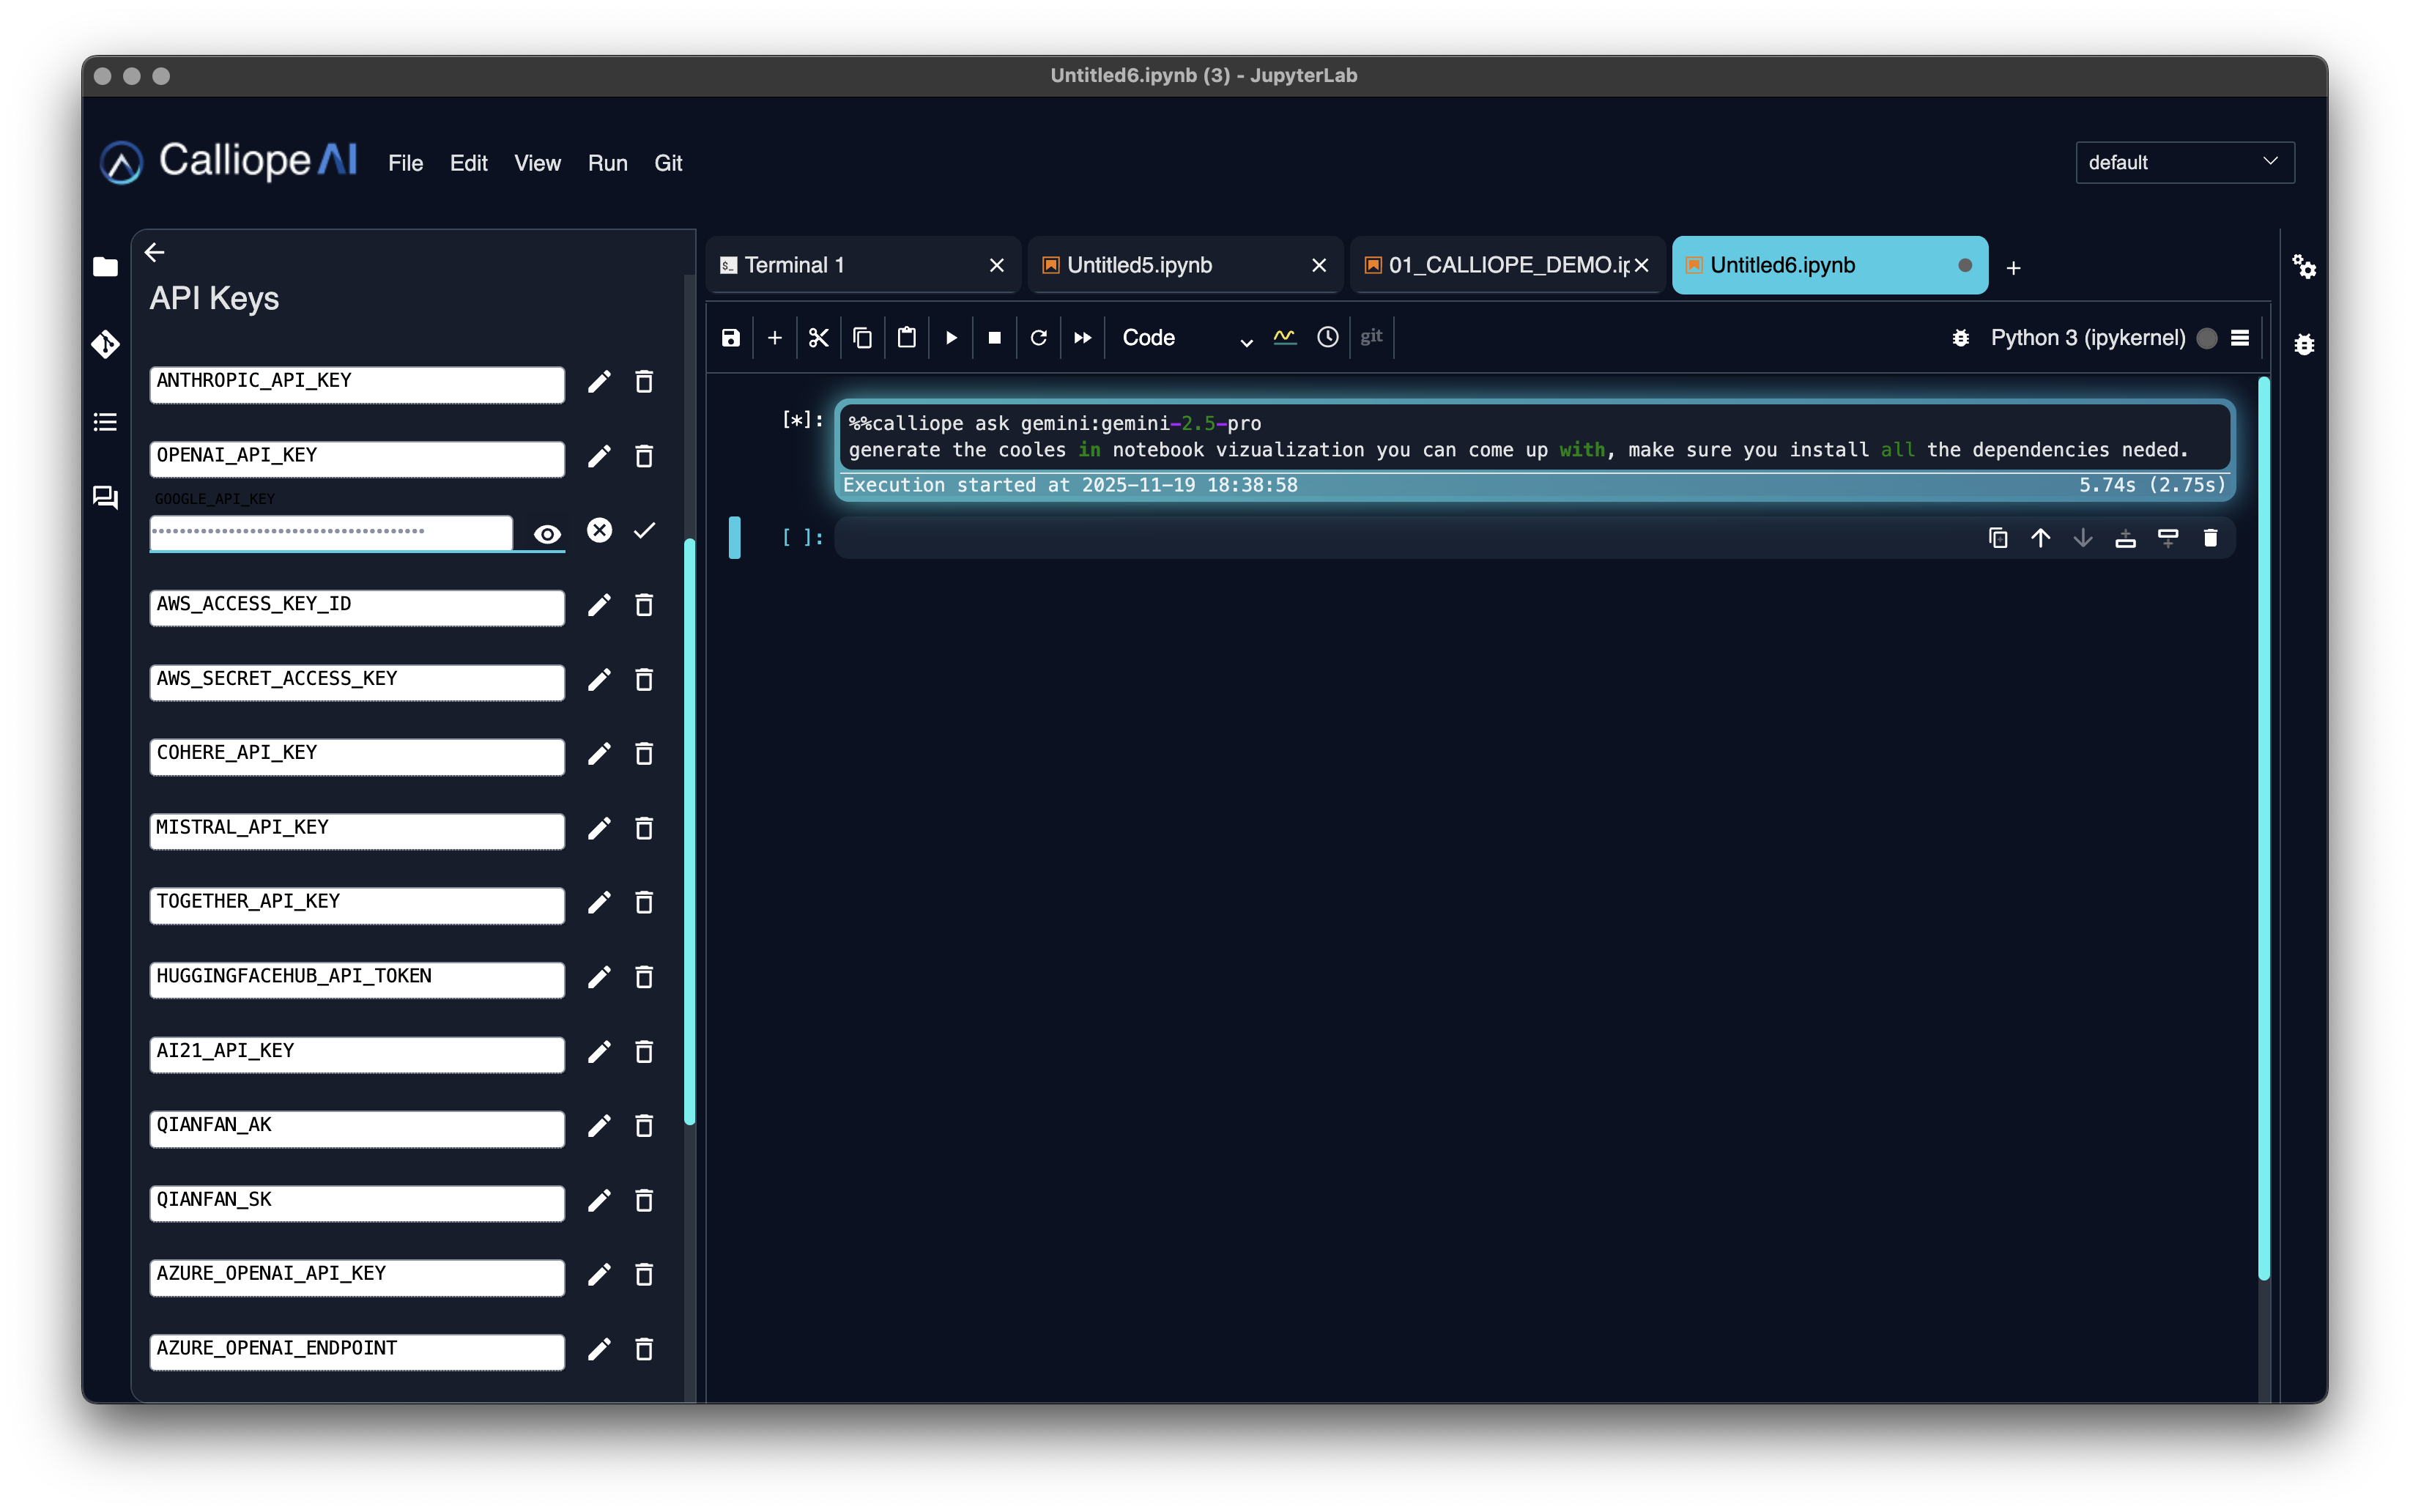The width and height of the screenshot is (2410, 1512).
Task: Delete the OPENAI_API_KEY entry
Action: click(643, 457)
